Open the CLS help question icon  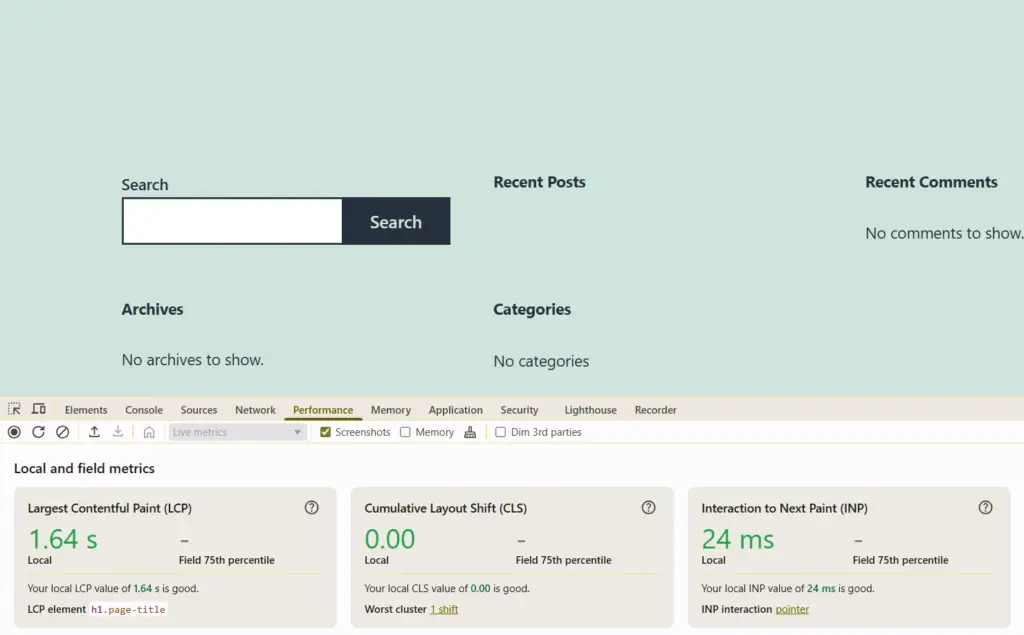coord(648,508)
